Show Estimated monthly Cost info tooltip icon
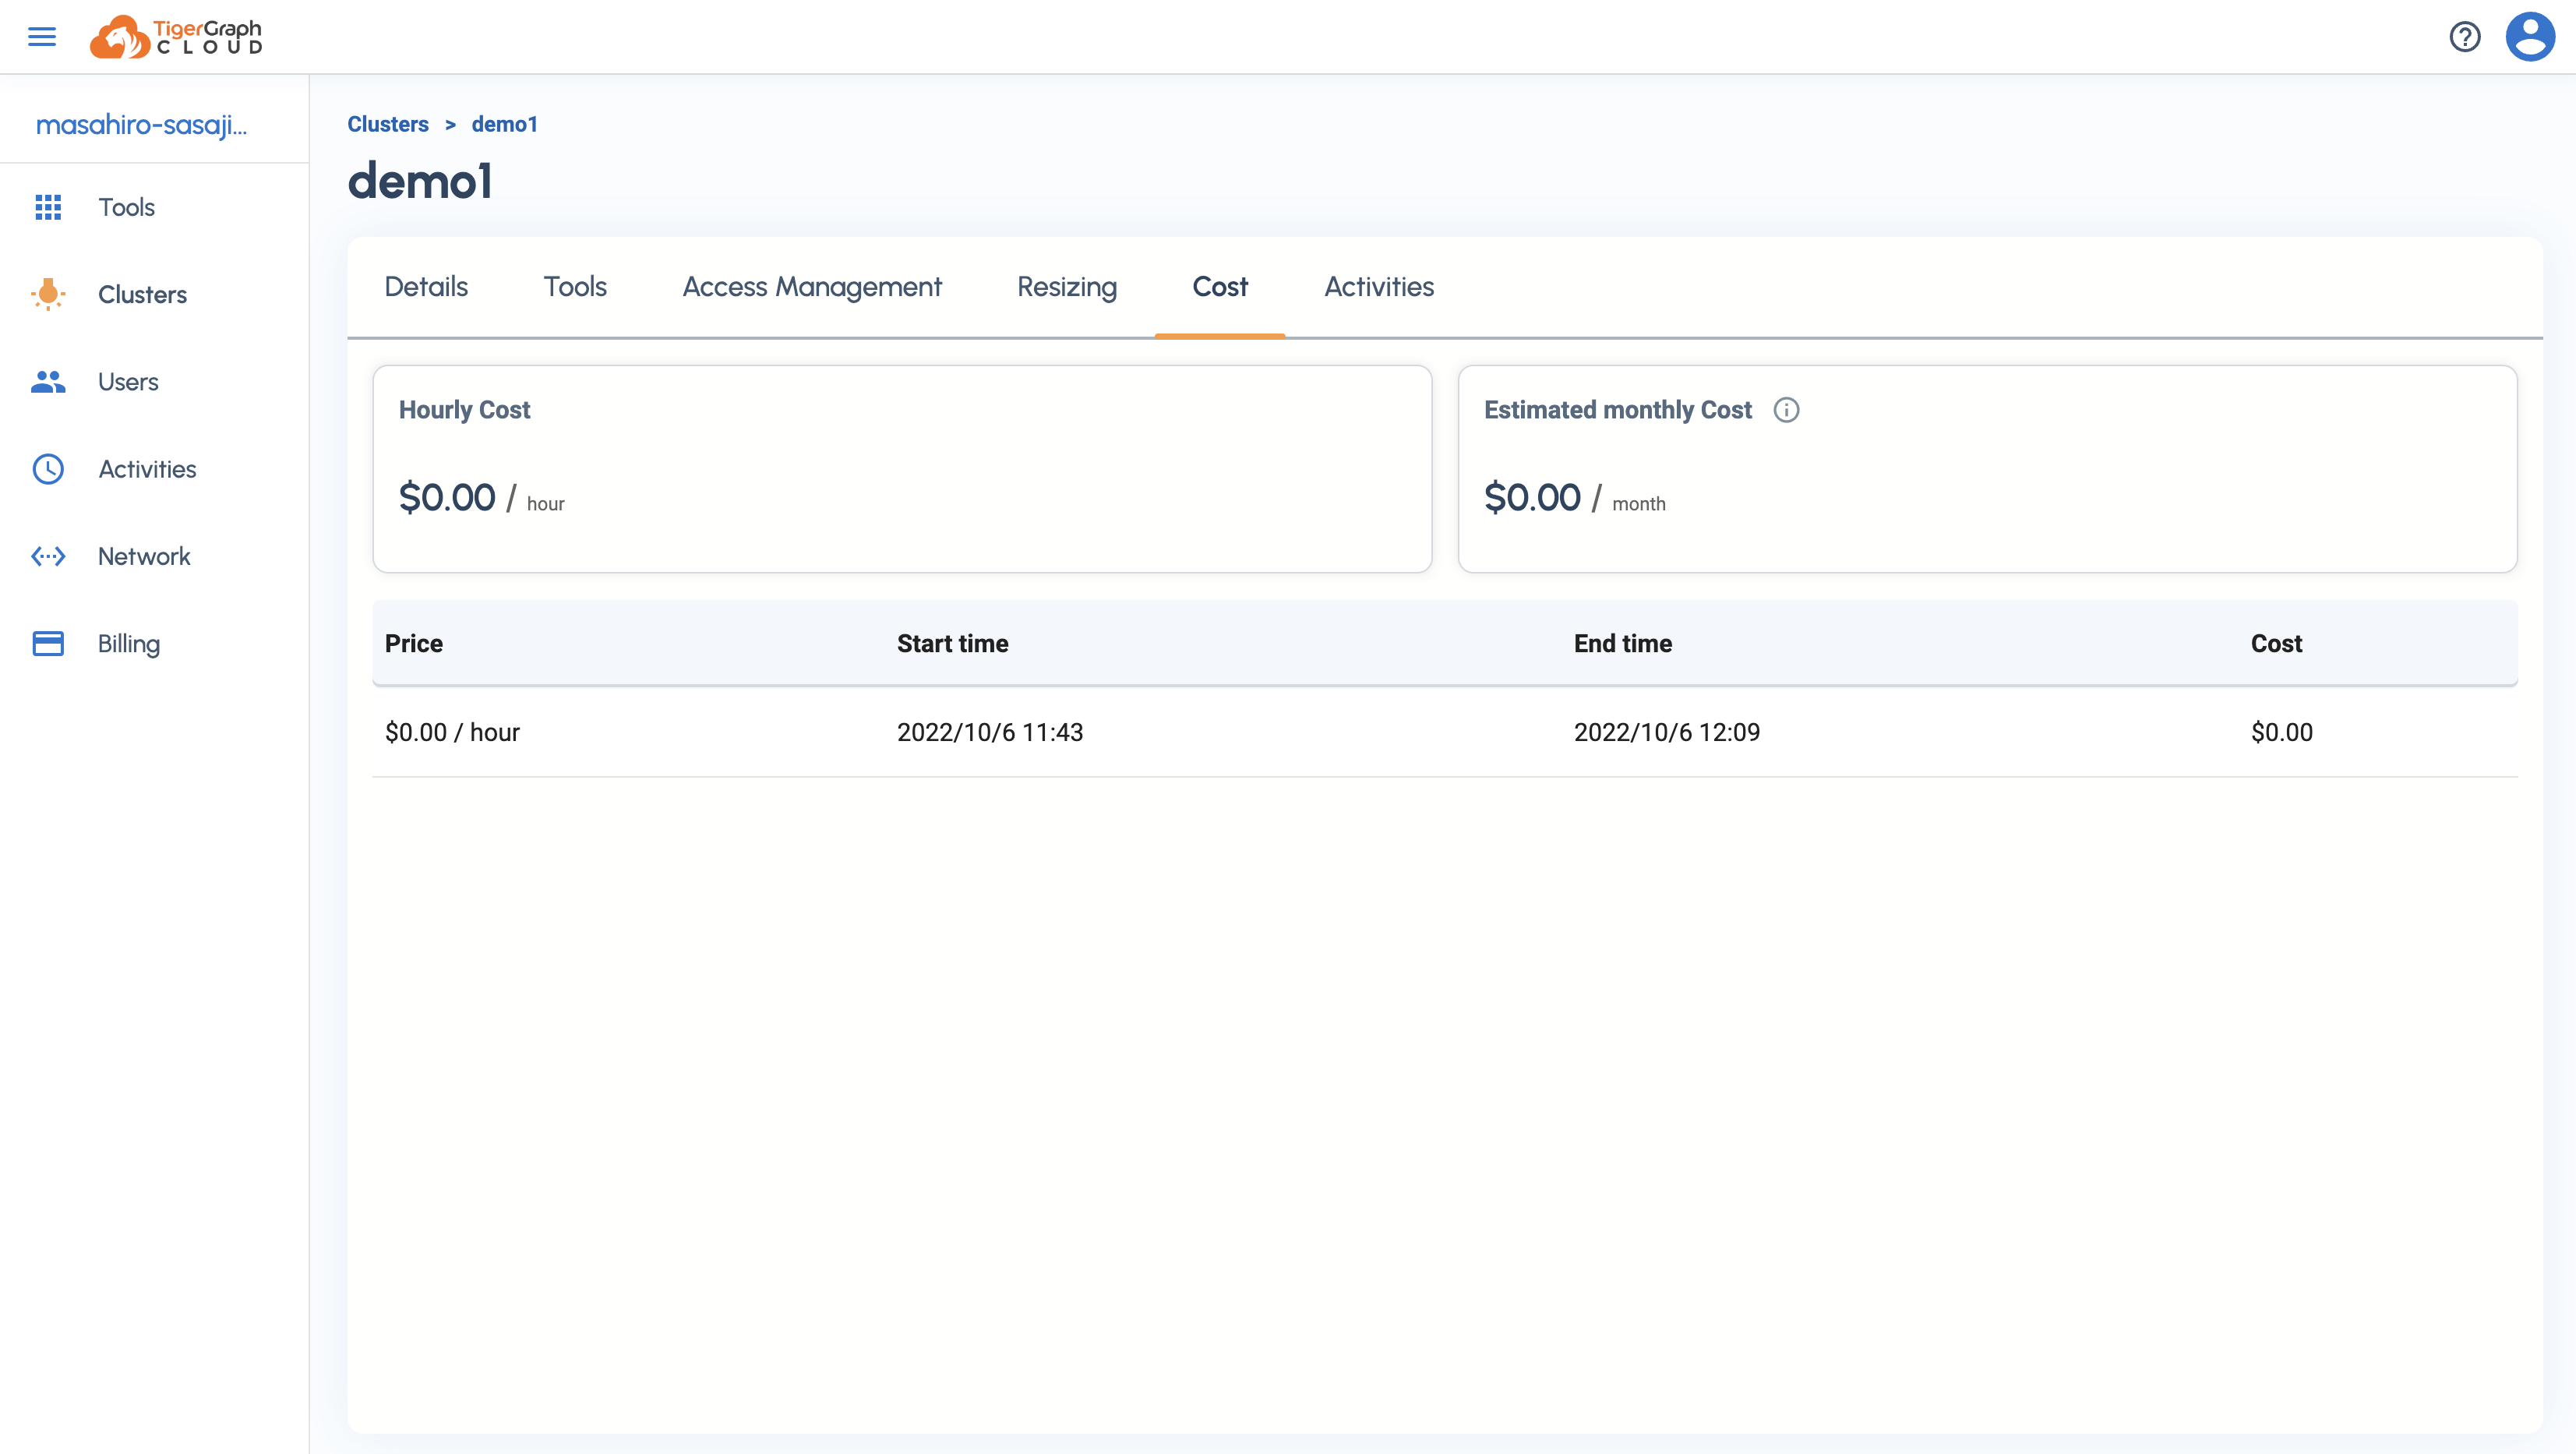 coord(1786,410)
